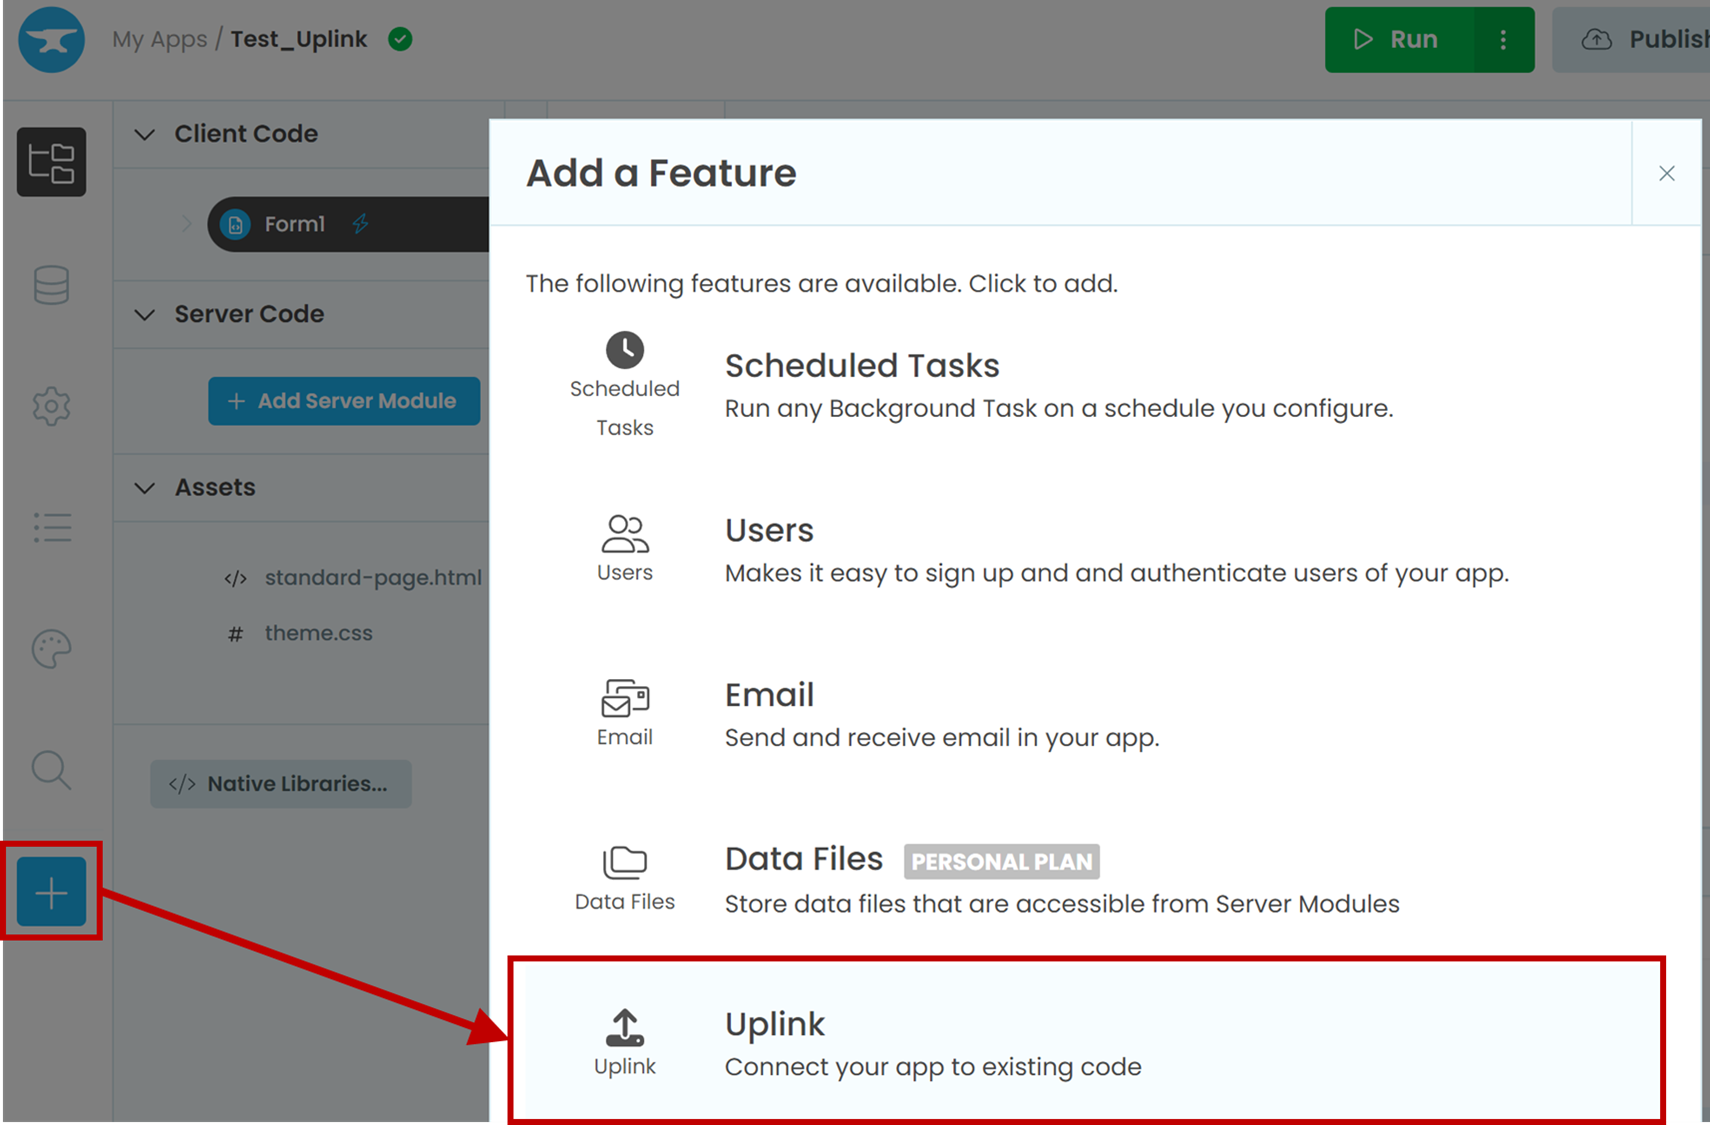Click 'Send and receive email in your app.'
This screenshot has width=1710, height=1125.
(x=942, y=738)
